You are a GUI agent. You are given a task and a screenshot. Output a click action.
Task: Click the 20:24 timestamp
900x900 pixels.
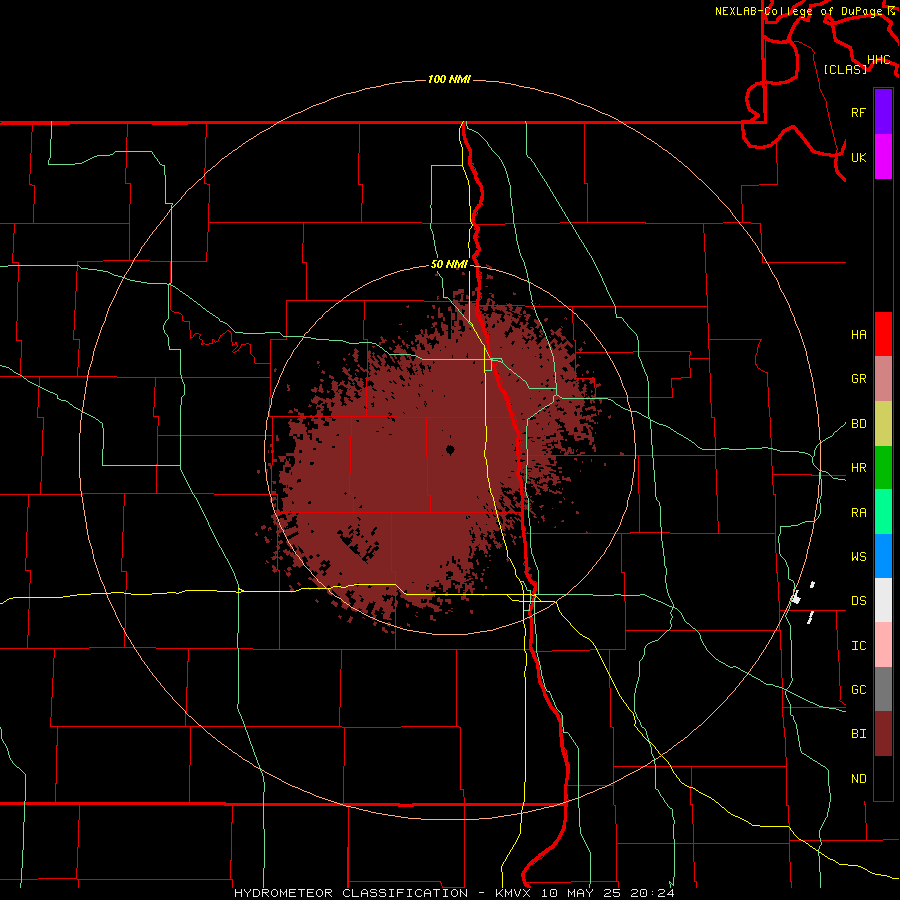[653, 893]
